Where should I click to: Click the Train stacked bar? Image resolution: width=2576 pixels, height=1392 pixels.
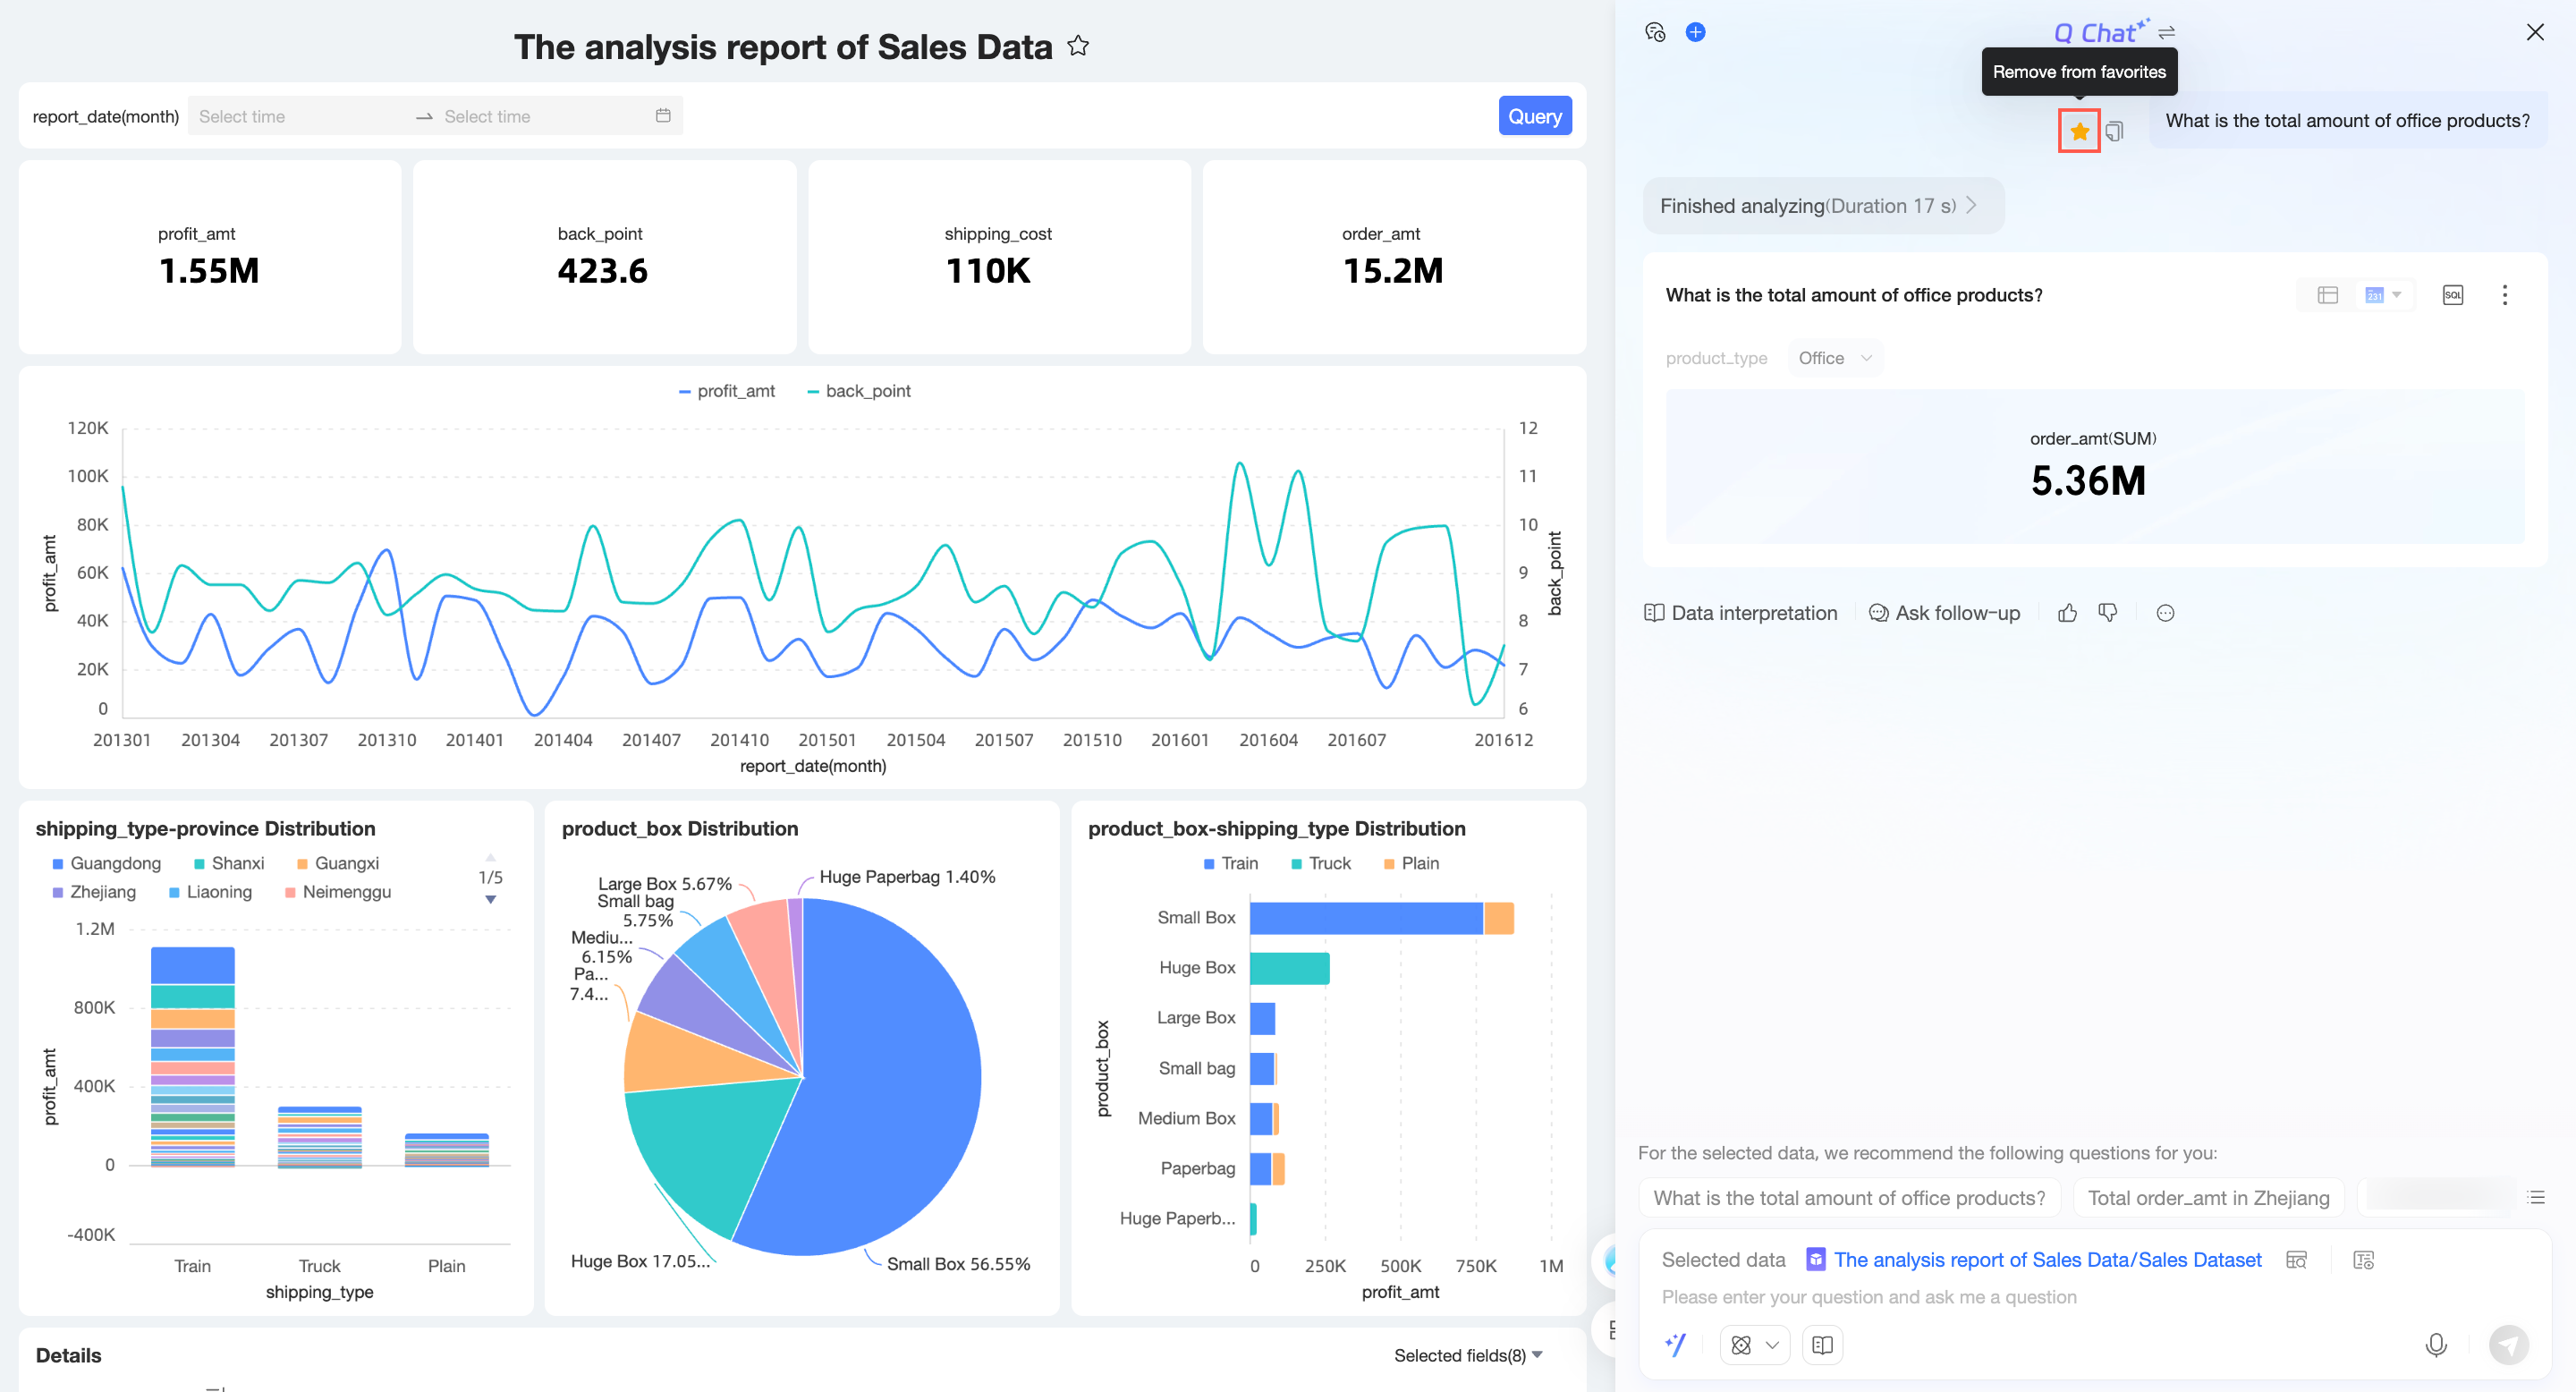193,1056
